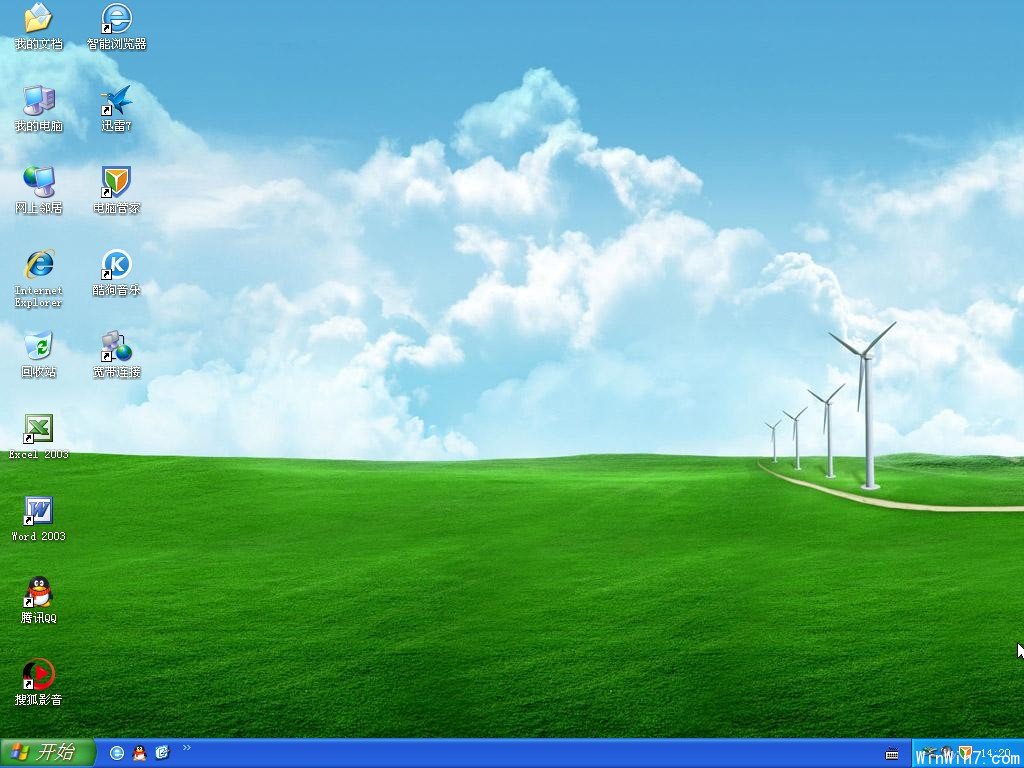
Task: Launch the 电脑管家 shield shortcut on desktop
Action: click(x=116, y=190)
